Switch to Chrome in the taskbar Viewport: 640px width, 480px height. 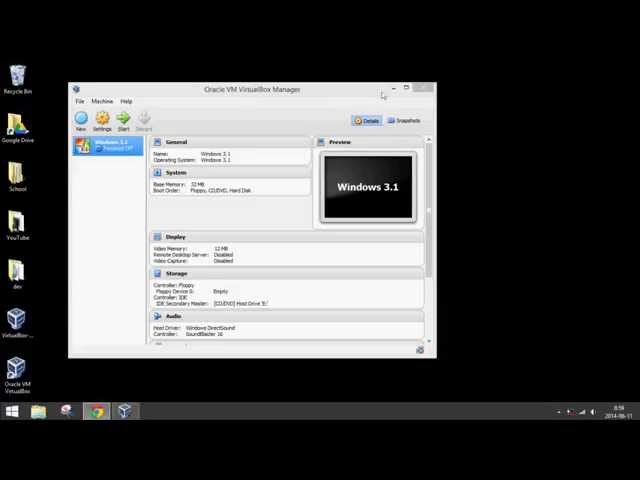pyautogui.click(x=97, y=411)
